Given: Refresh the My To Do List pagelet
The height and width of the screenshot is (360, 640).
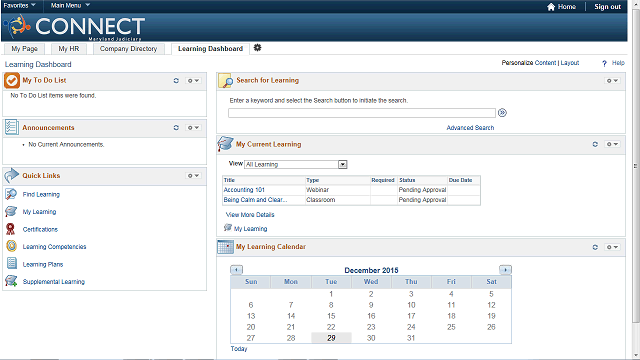Looking at the screenshot, I should pos(176,80).
